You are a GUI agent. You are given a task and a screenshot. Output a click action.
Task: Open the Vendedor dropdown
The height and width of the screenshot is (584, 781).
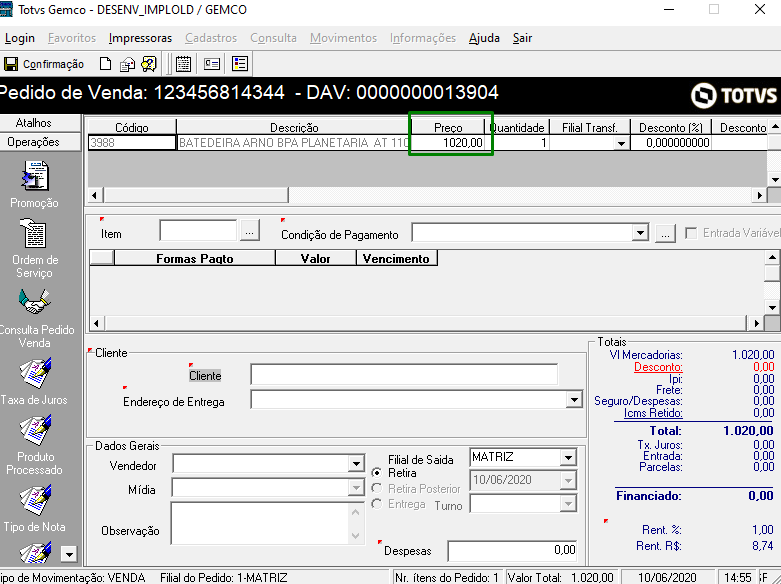pos(356,464)
